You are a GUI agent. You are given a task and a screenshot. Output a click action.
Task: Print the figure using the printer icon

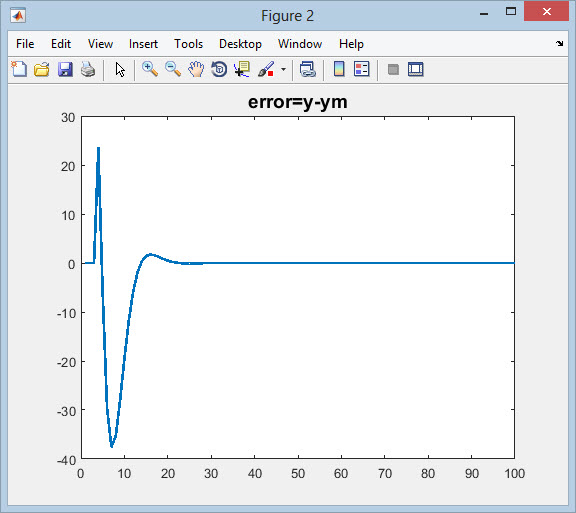[x=88, y=69]
